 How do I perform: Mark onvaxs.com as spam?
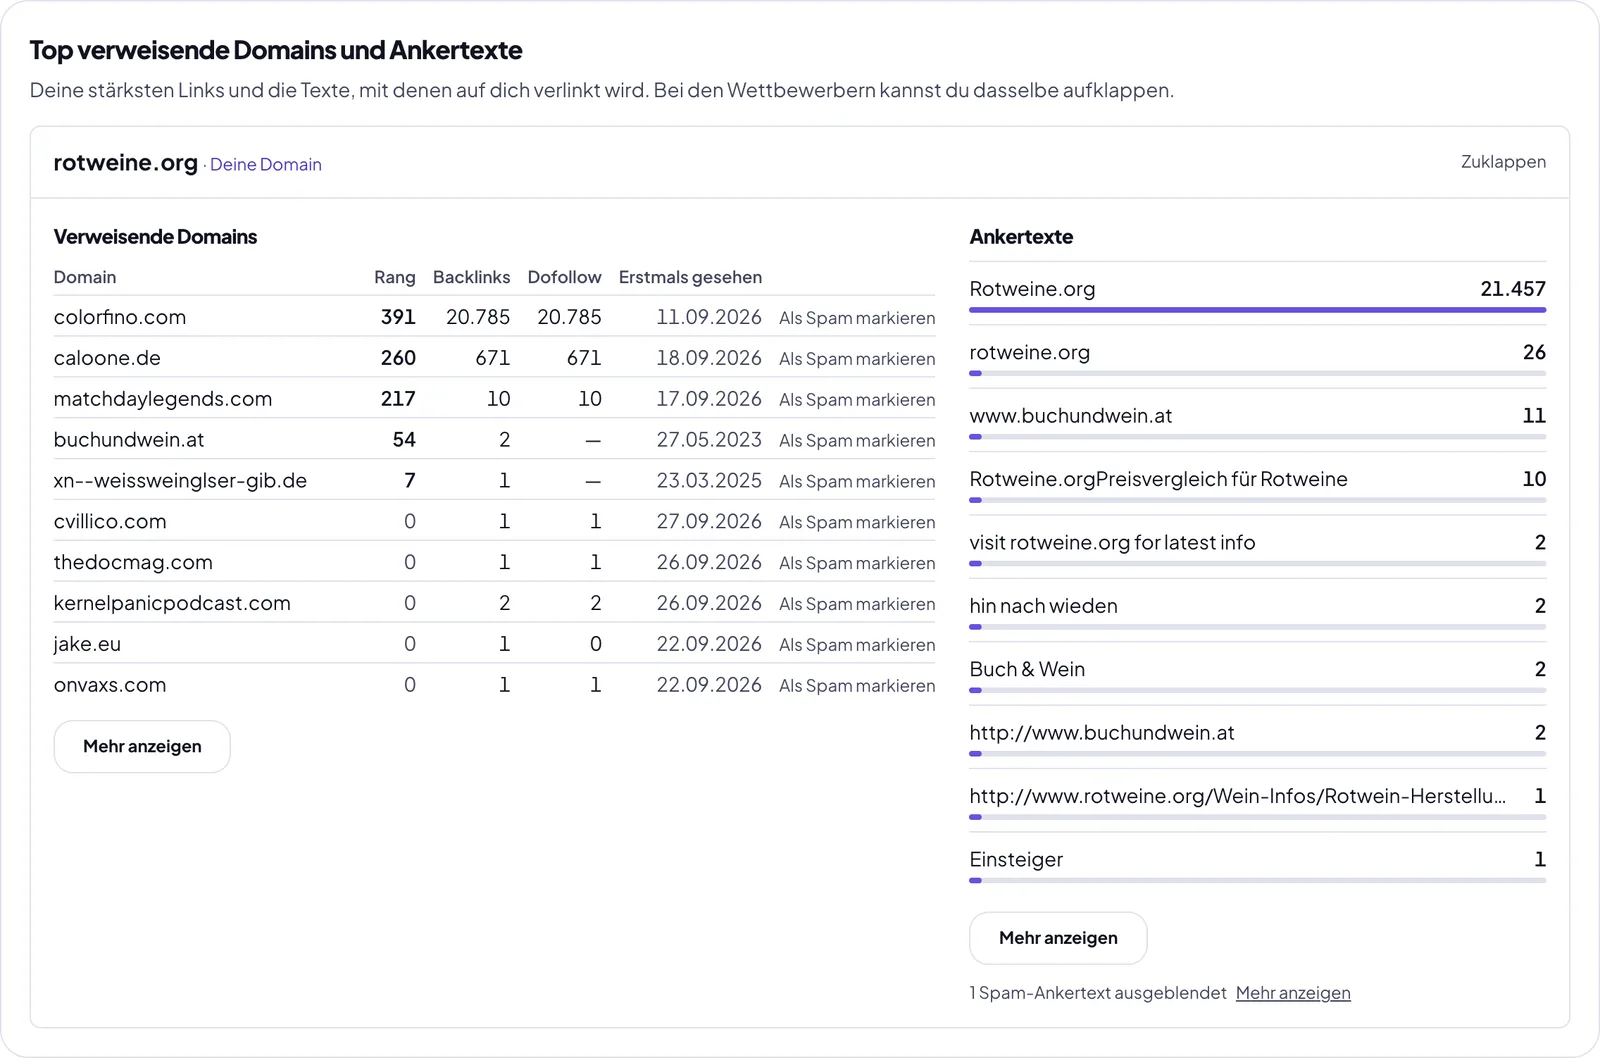click(857, 686)
